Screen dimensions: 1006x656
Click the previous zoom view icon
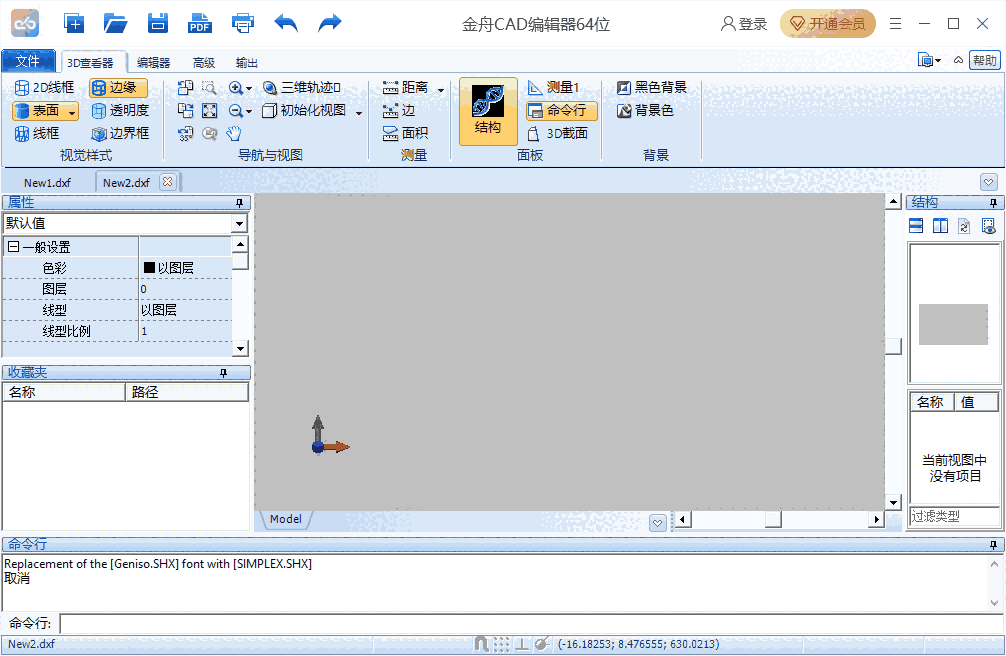pyautogui.click(x=209, y=134)
